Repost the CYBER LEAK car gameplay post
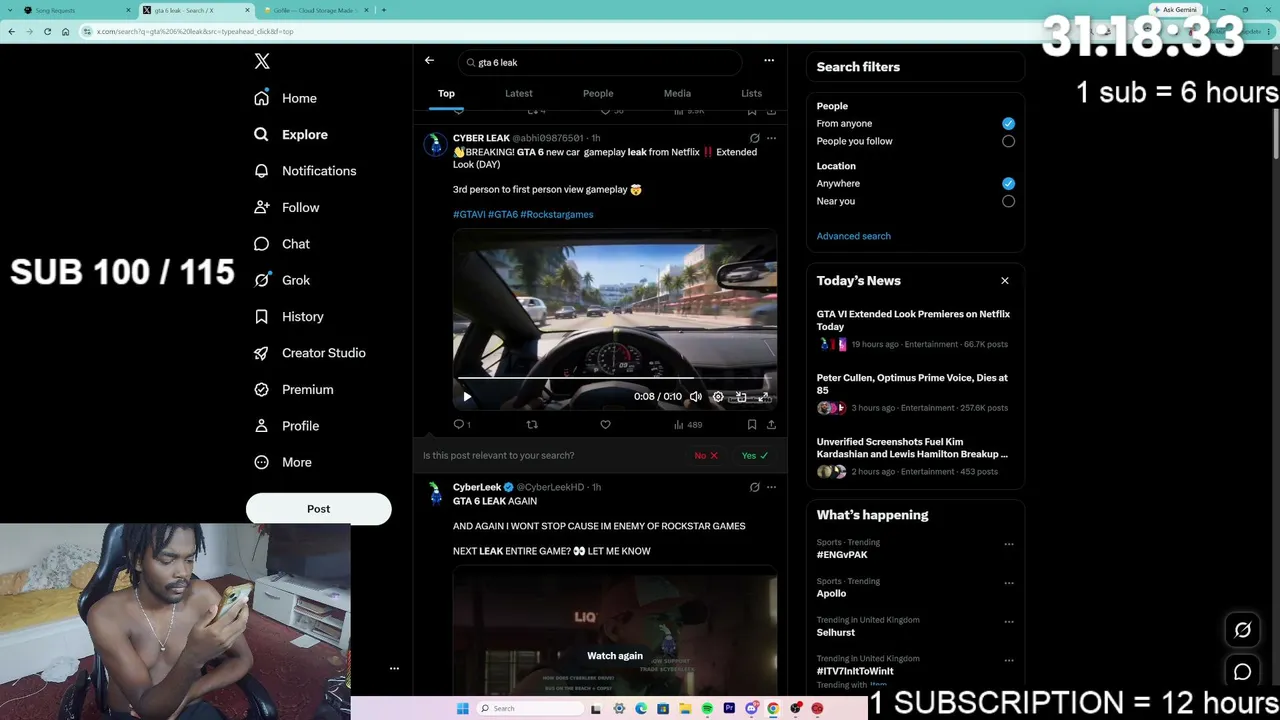This screenshot has height=720, width=1280. click(x=532, y=425)
